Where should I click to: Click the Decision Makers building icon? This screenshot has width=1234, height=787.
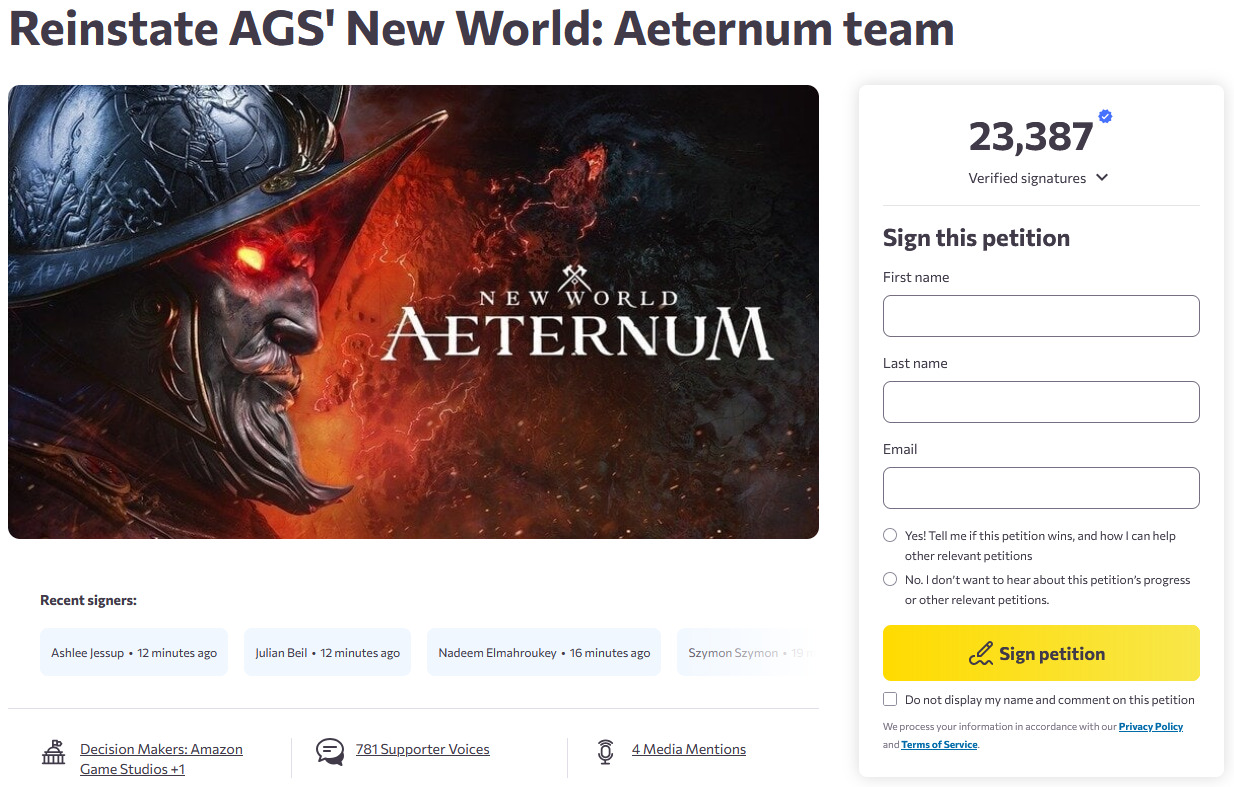(x=53, y=752)
